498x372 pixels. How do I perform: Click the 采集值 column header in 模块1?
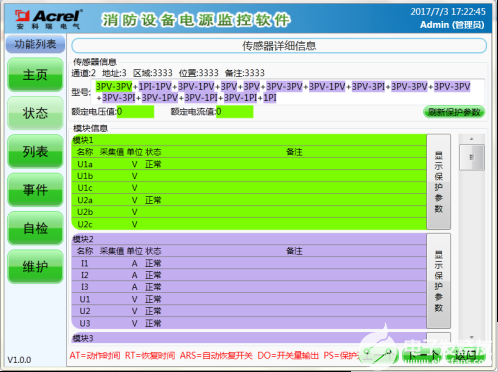coord(112,152)
